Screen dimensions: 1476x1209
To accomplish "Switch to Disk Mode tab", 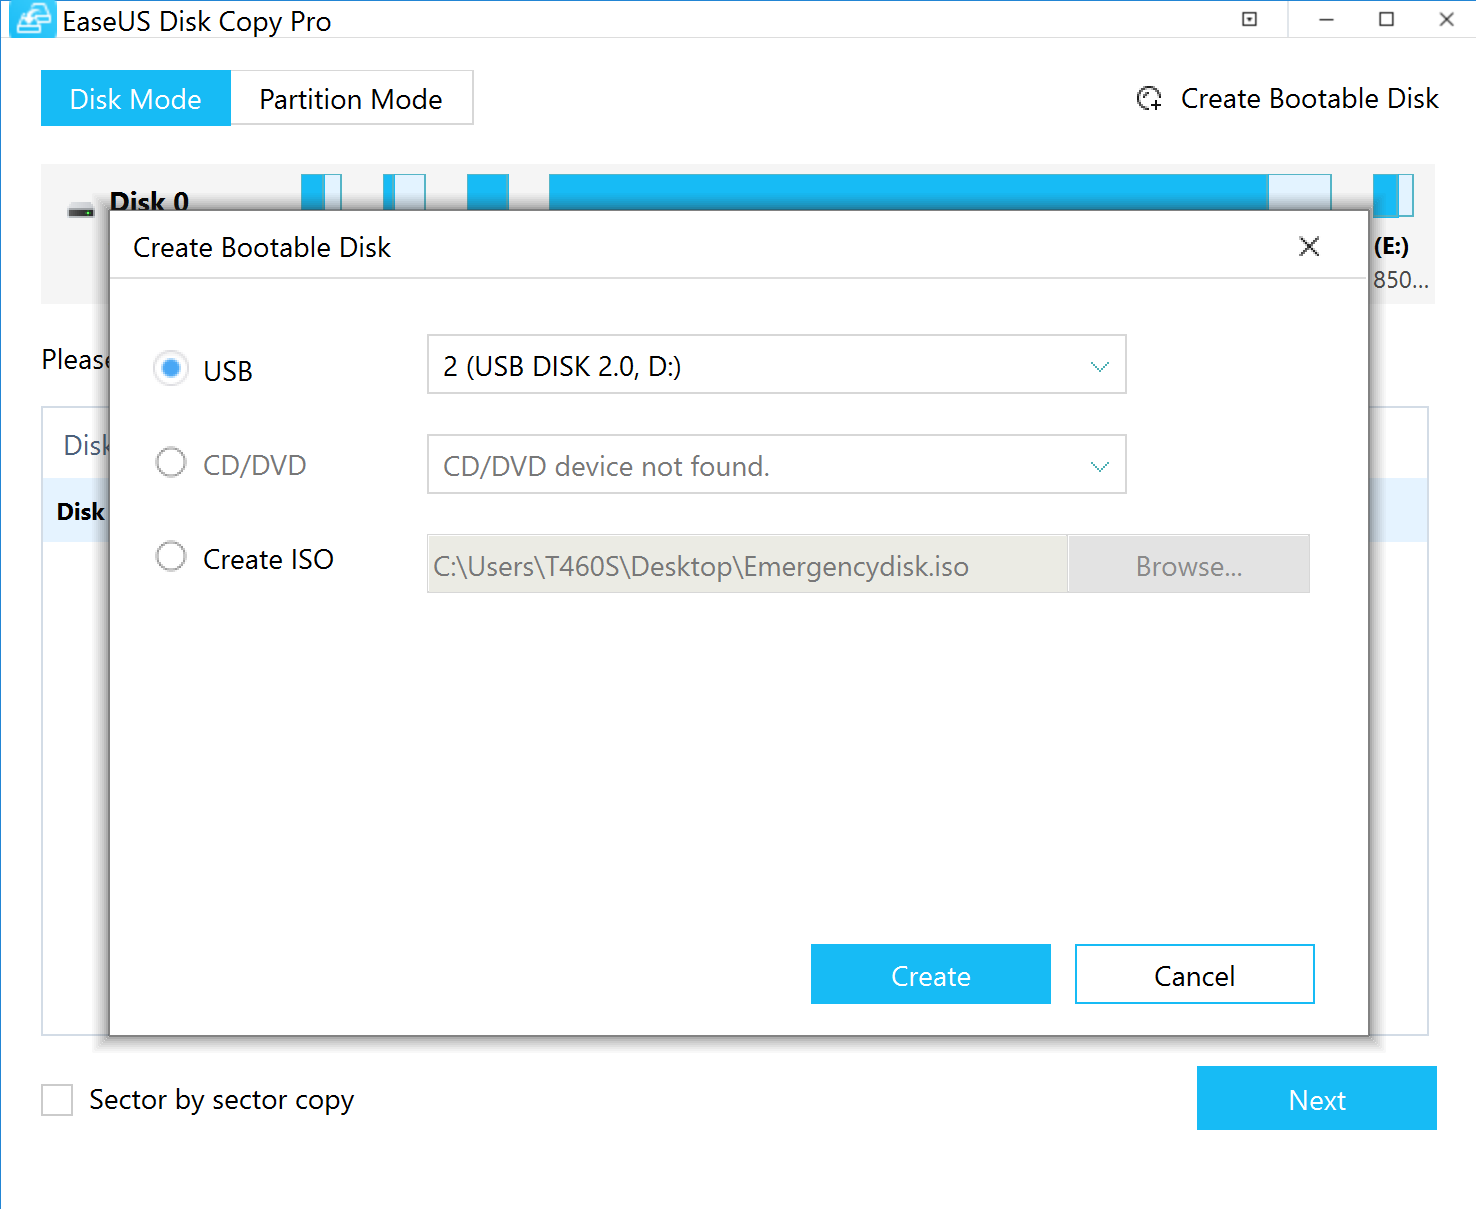I will (135, 98).
